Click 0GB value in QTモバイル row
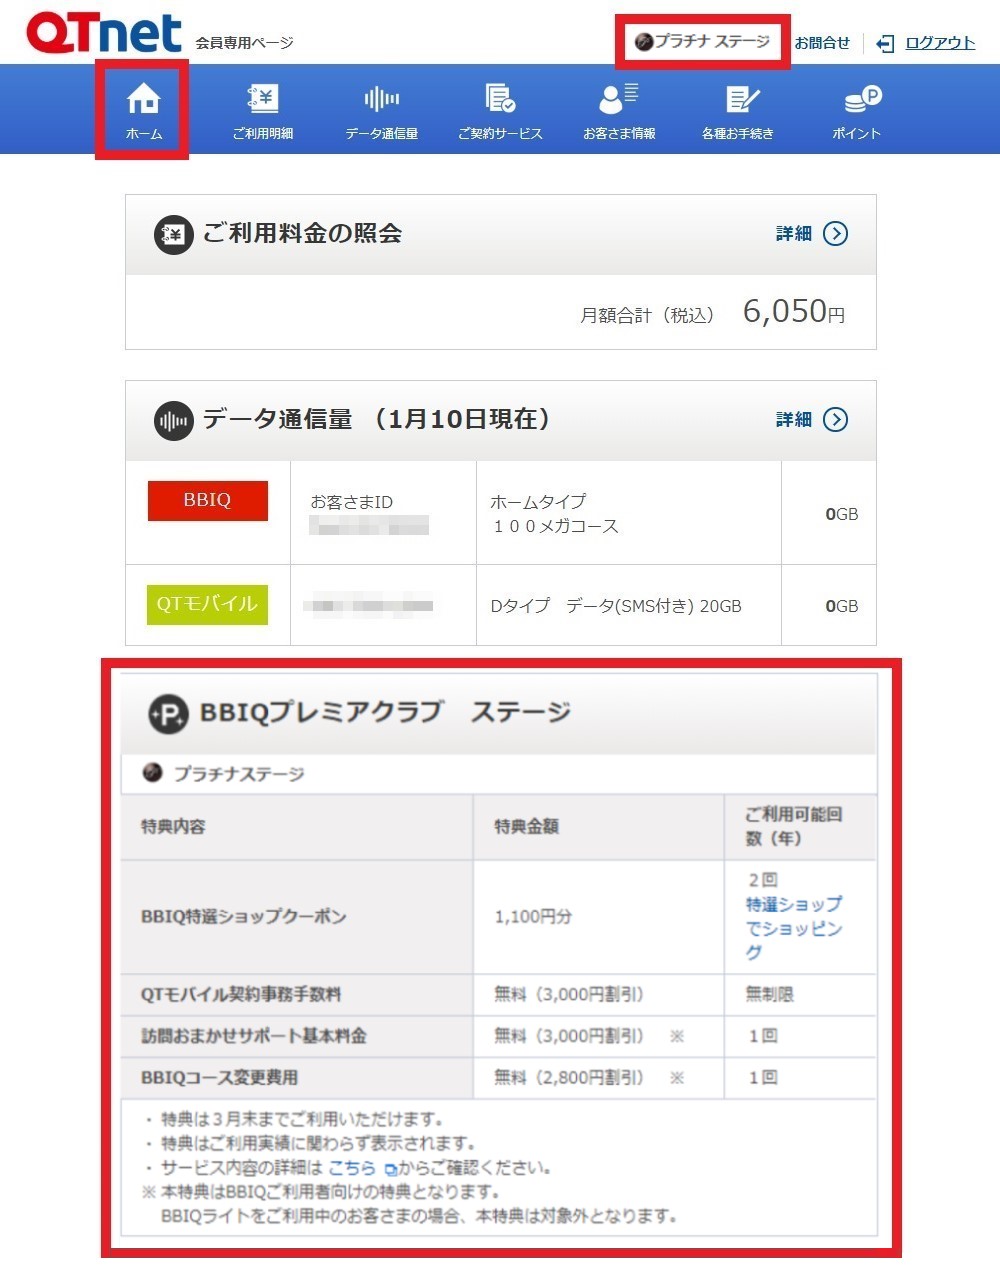Viewport: 1000px width, 1285px height. pos(841,606)
